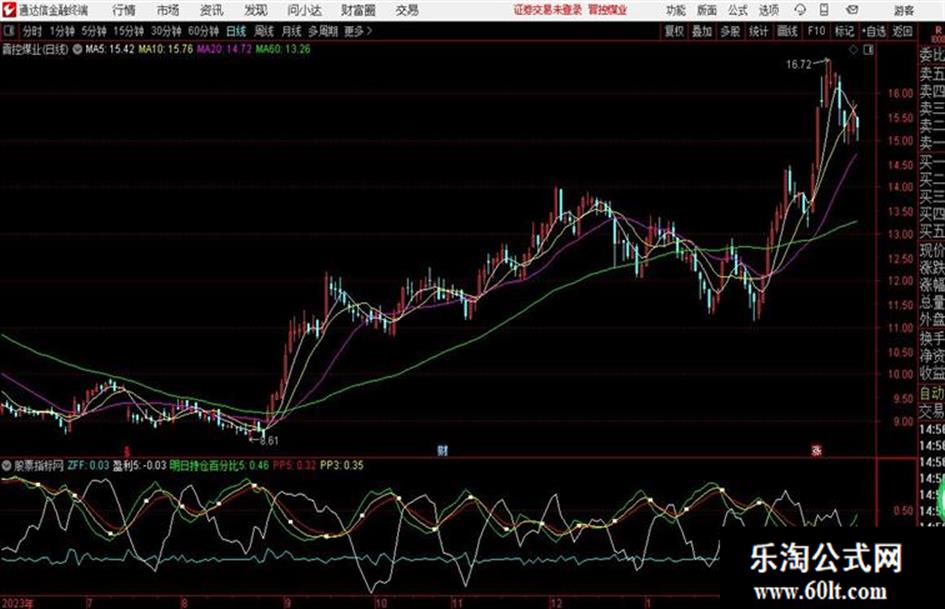
Task: Switch to the 周线 weekly tab
Action: pos(264,31)
